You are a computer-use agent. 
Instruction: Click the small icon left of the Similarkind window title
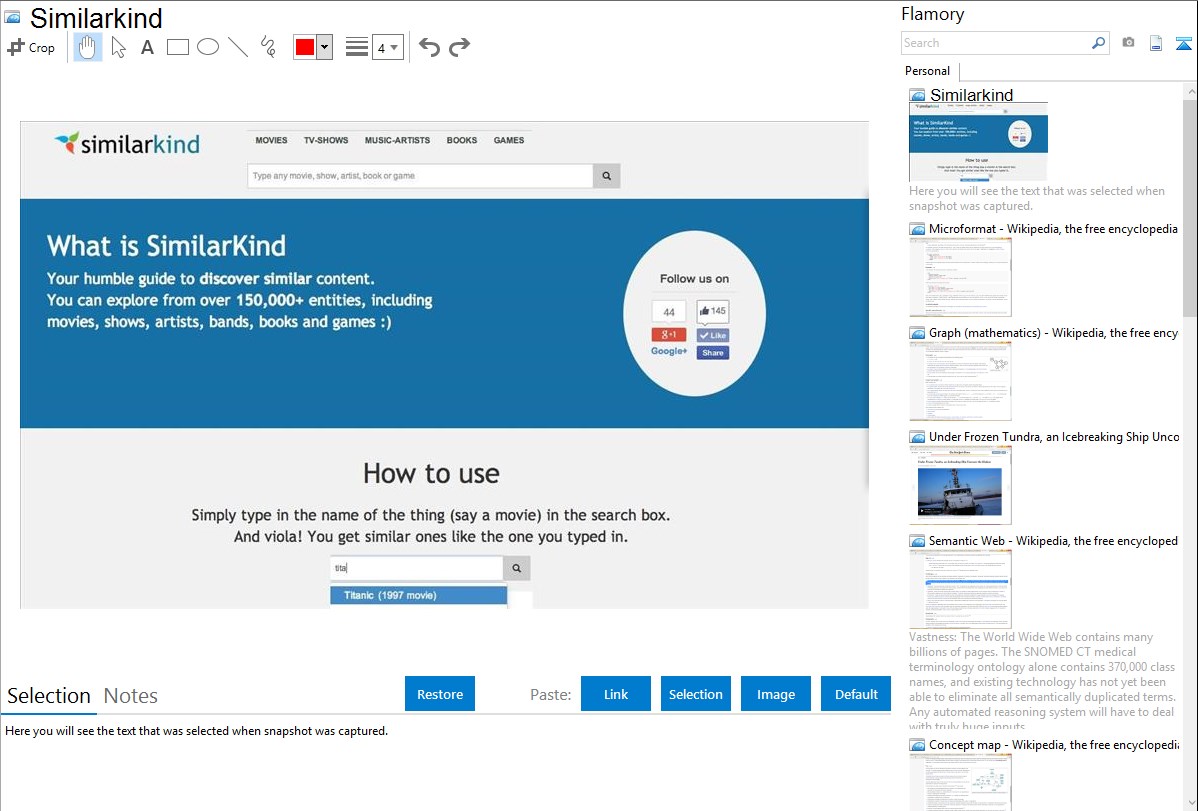12,17
